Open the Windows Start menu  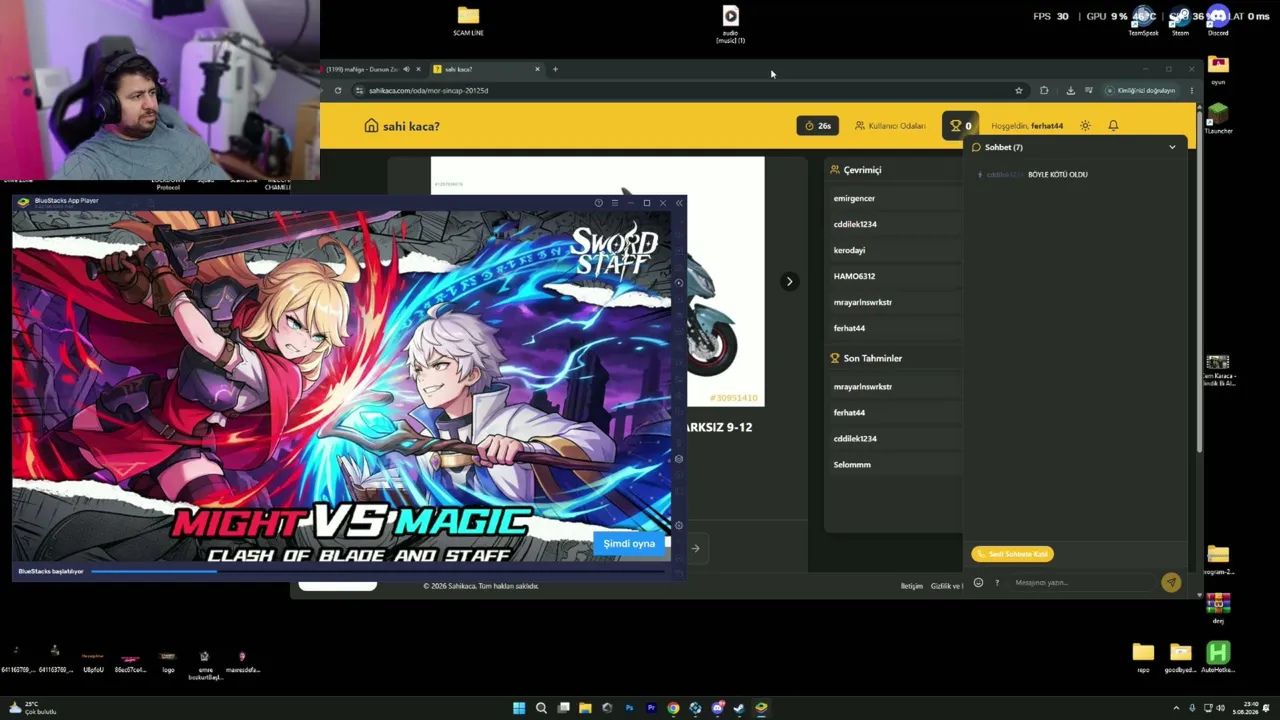(x=519, y=708)
